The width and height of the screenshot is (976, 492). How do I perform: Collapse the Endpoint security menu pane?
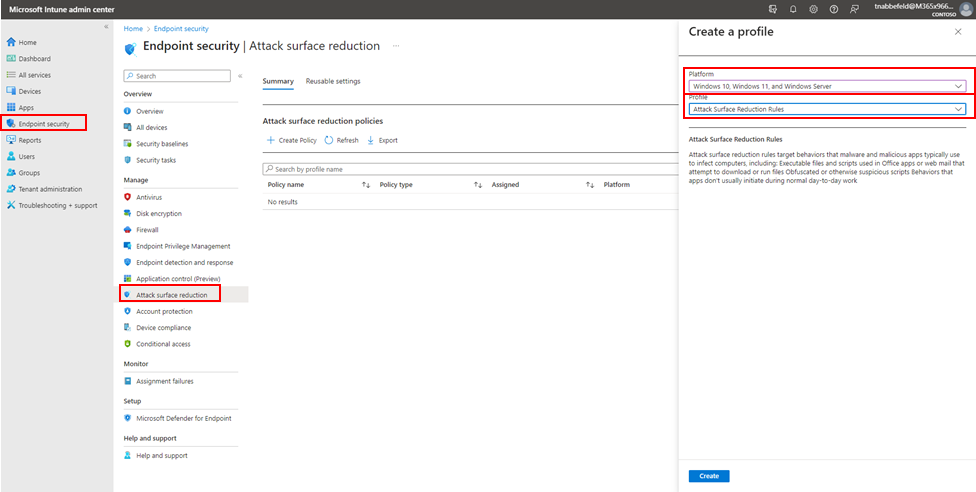click(240, 76)
